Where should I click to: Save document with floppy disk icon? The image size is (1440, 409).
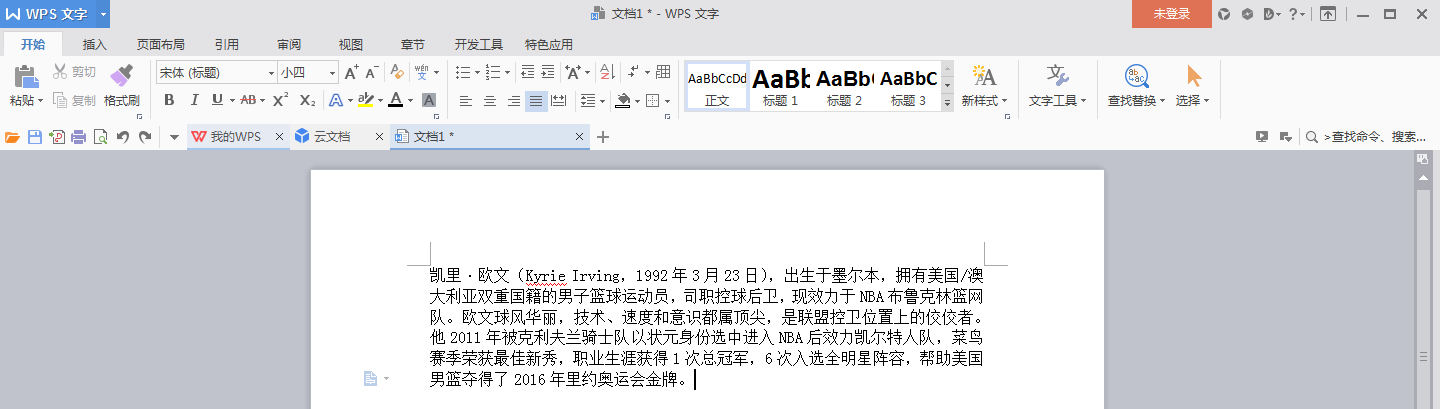point(34,137)
